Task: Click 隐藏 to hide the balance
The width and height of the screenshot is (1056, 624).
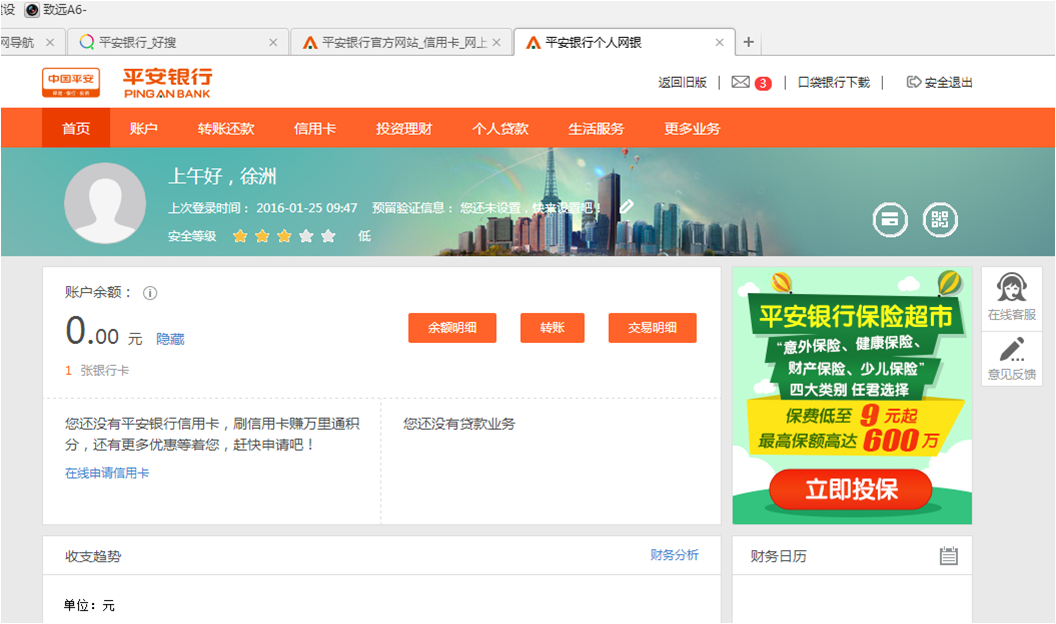Action: (x=170, y=339)
